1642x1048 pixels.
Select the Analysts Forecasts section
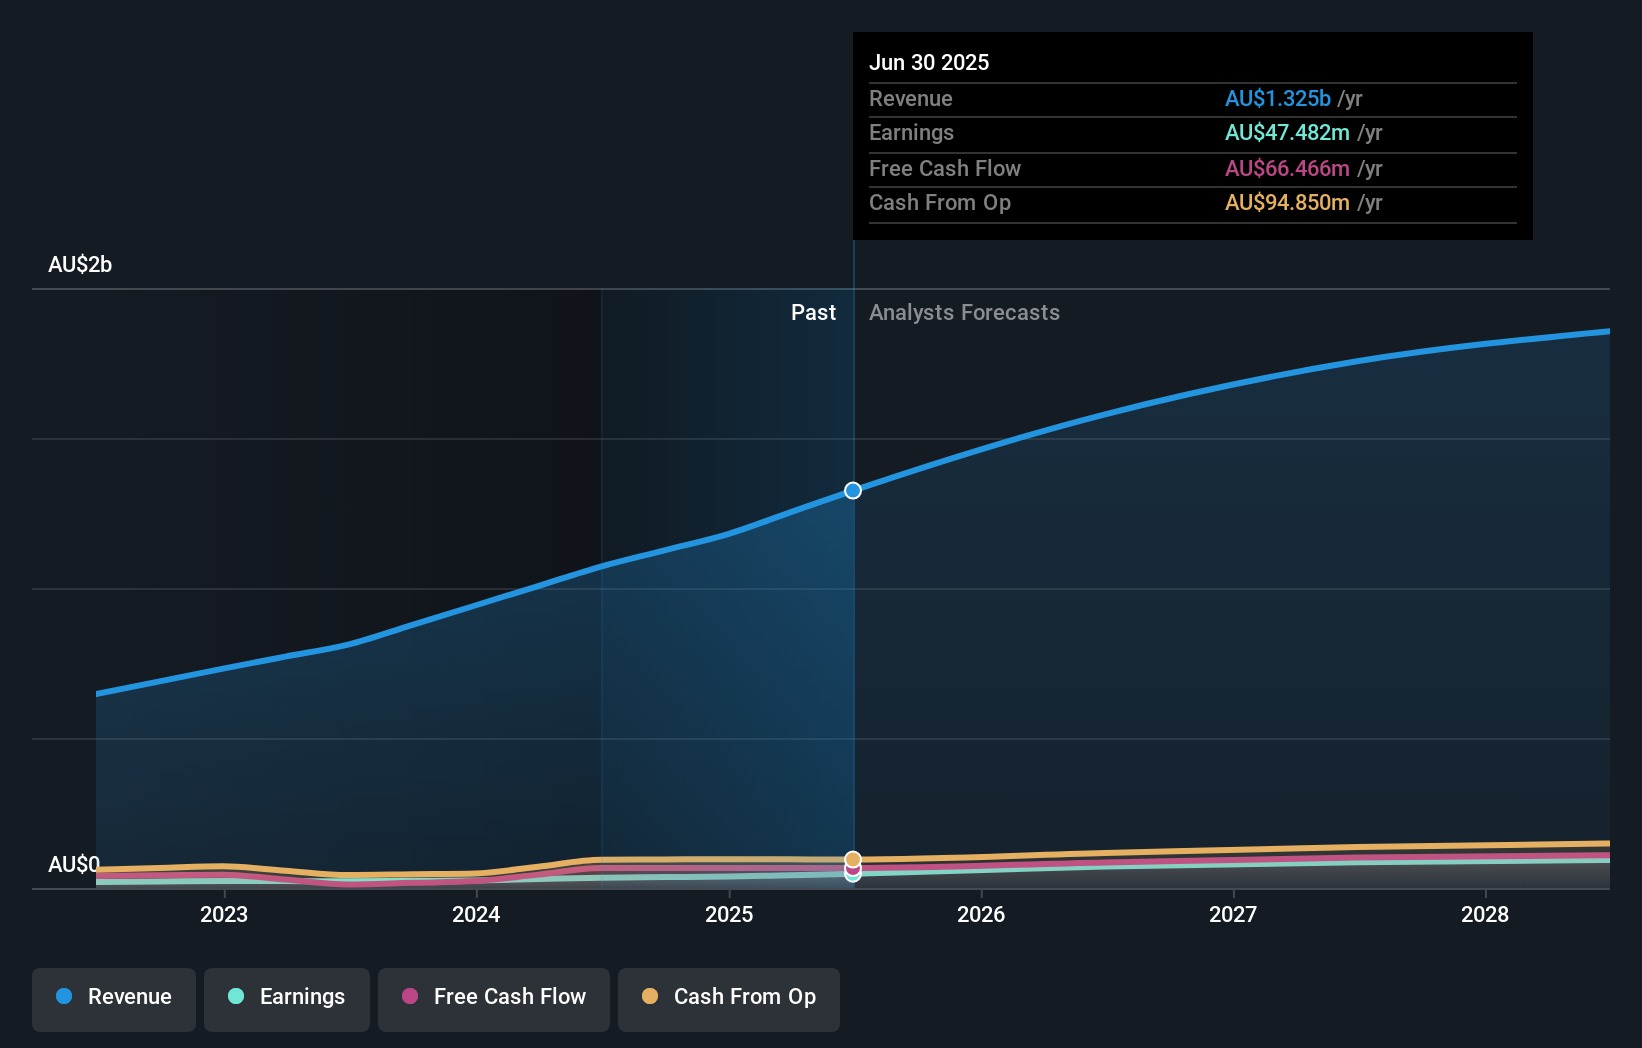pos(964,312)
